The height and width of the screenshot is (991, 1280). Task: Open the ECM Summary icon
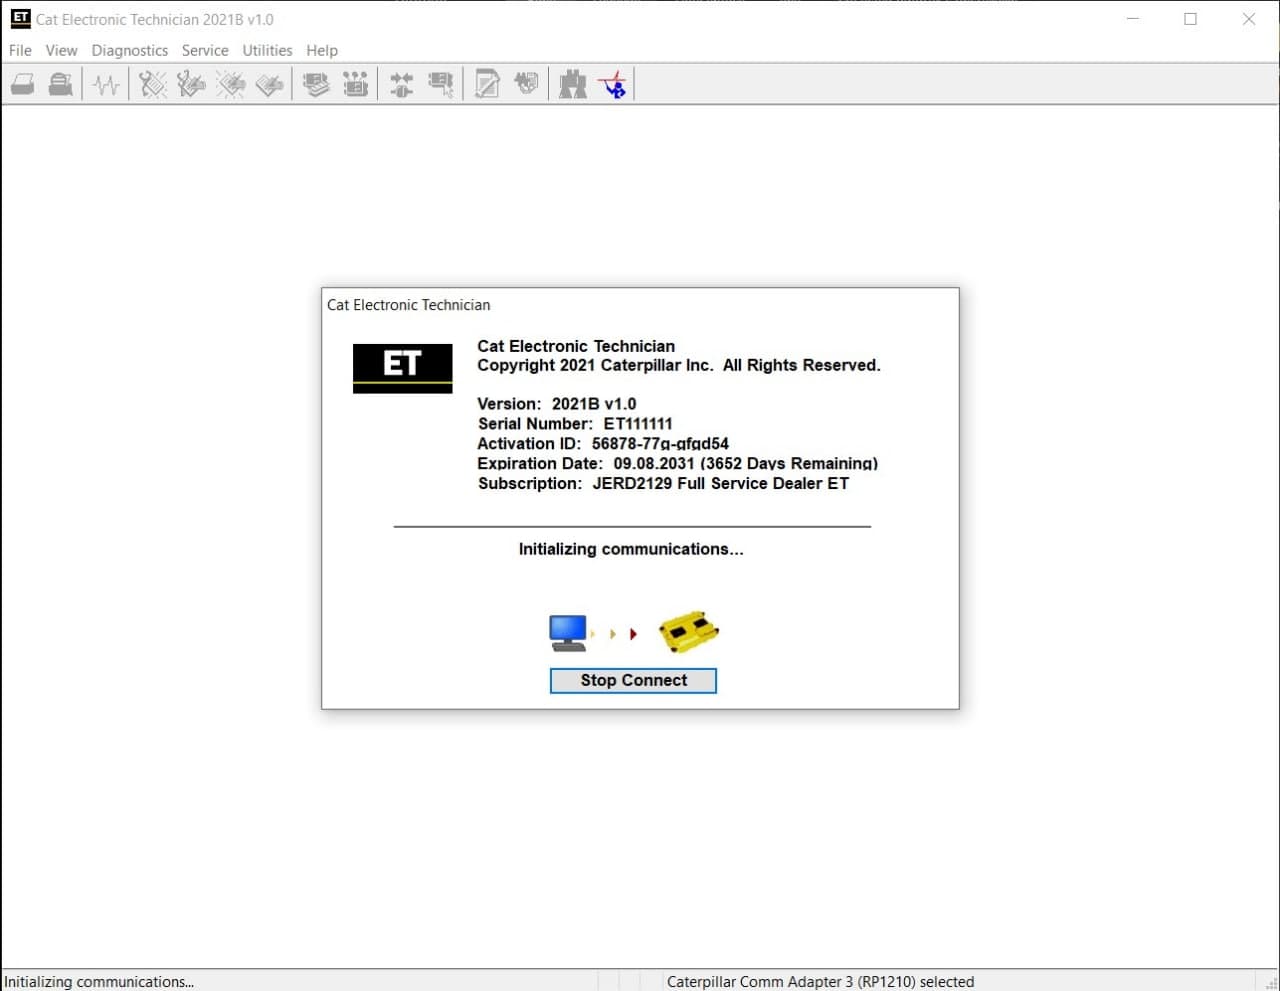(356, 84)
